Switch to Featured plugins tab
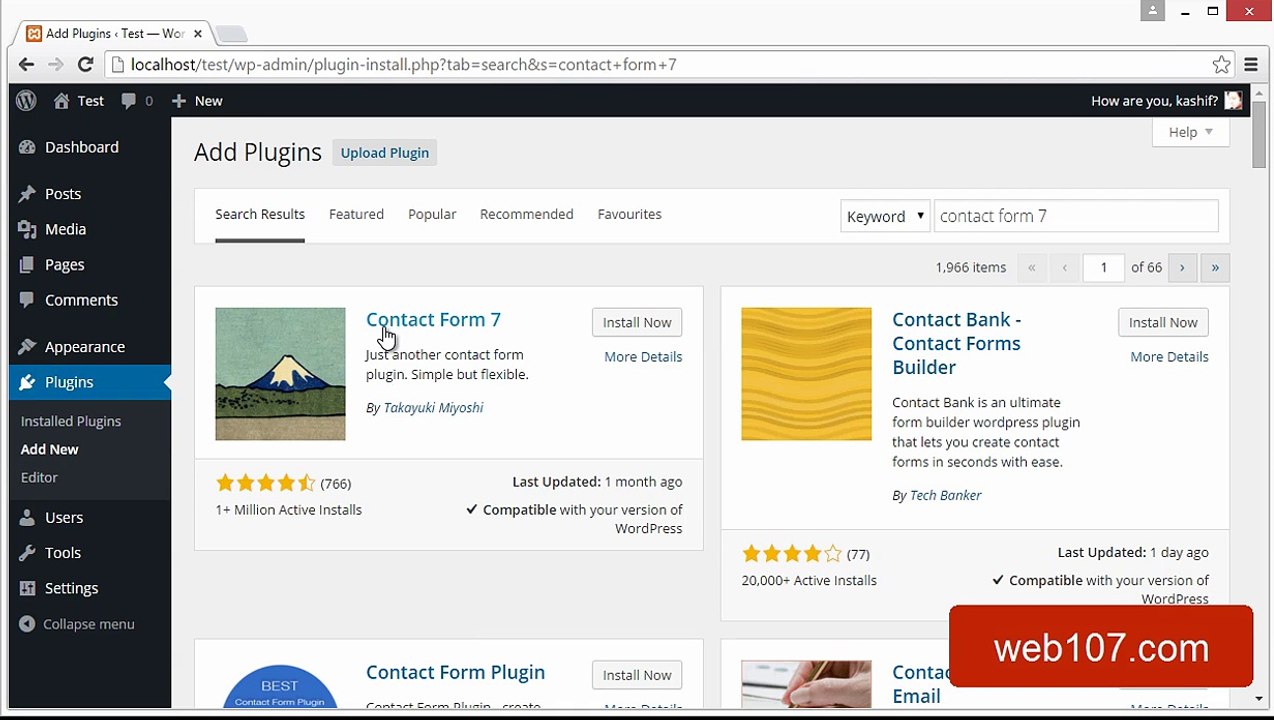This screenshot has width=1274, height=720. (x=356, y=214)
